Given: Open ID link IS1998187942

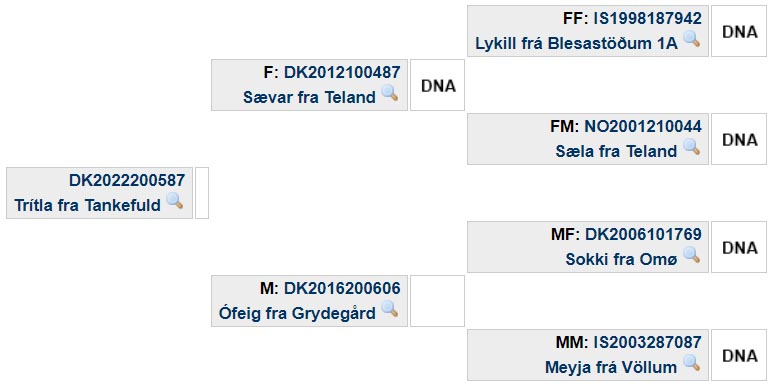Looking at the screenshot, I should tap(647, 18).
